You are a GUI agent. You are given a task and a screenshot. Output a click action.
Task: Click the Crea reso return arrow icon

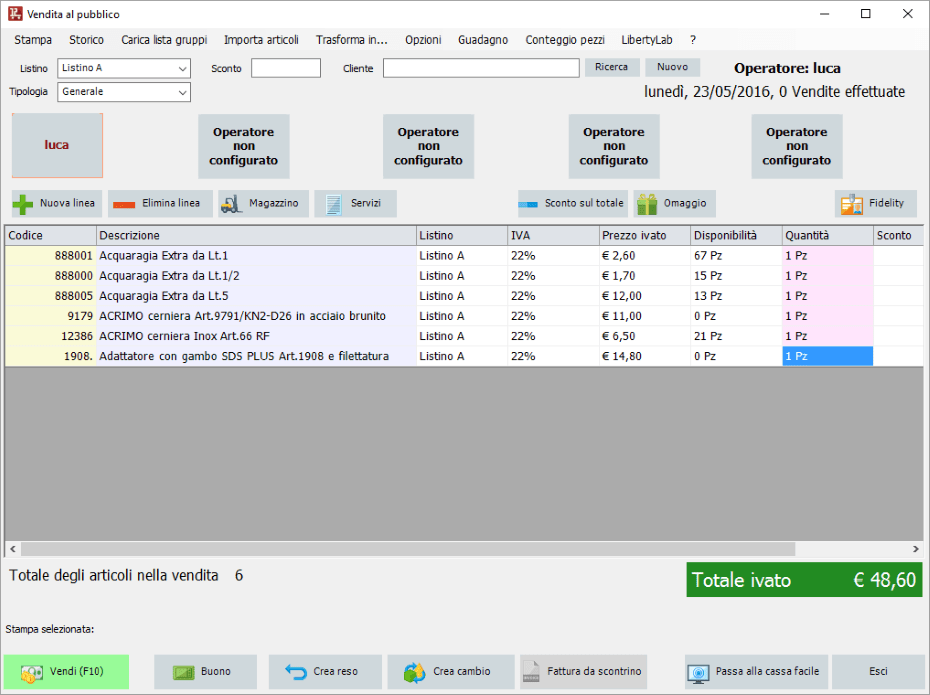pos(295,672)
